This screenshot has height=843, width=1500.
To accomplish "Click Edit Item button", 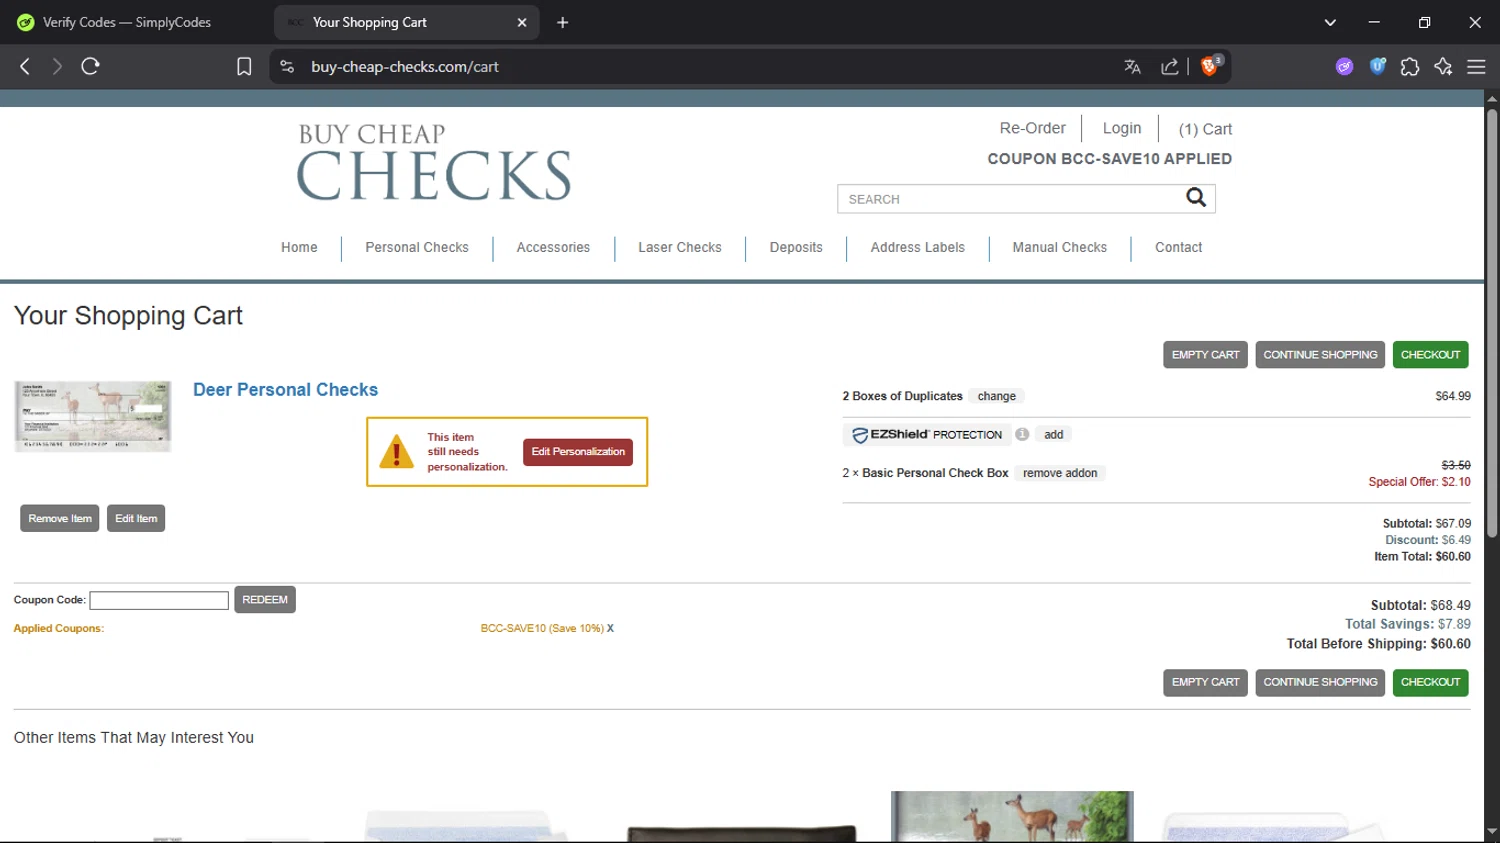I will coord(136,518).
